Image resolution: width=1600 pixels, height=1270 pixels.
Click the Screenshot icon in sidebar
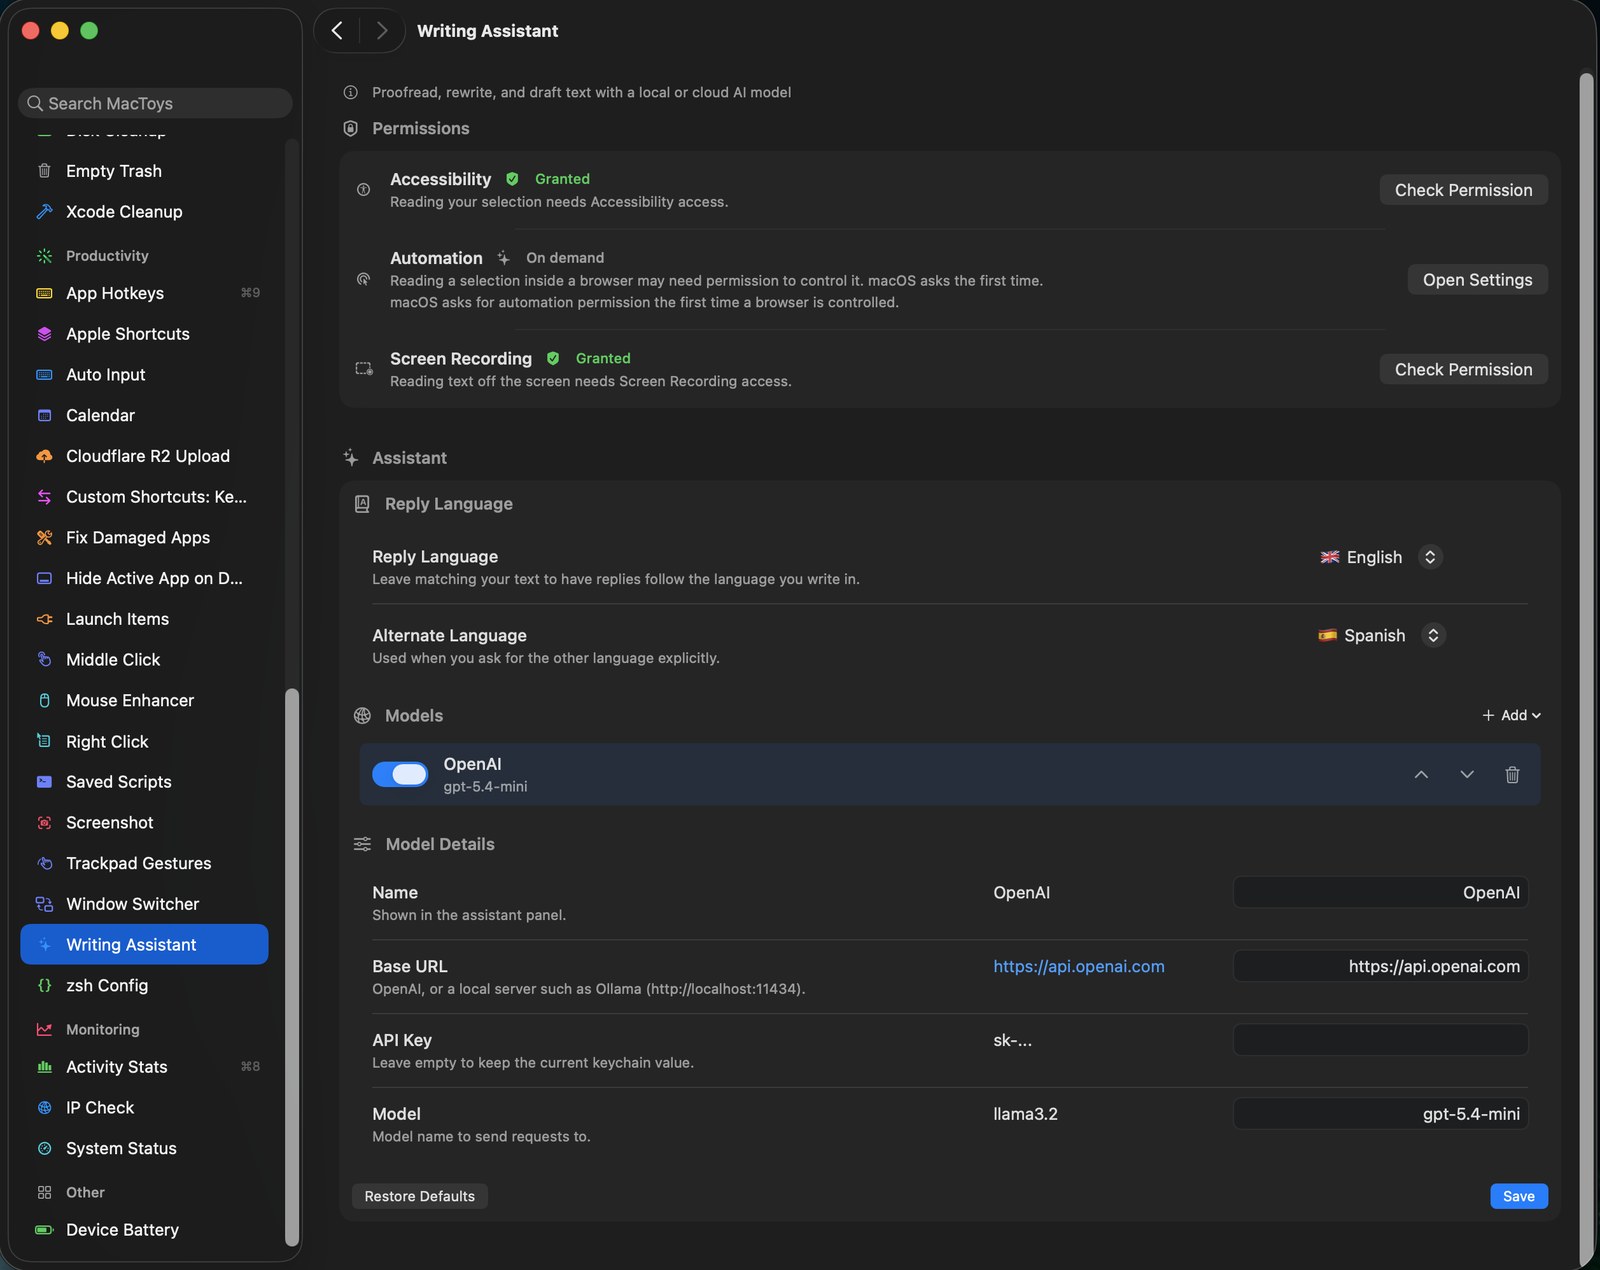click(44, 823)
